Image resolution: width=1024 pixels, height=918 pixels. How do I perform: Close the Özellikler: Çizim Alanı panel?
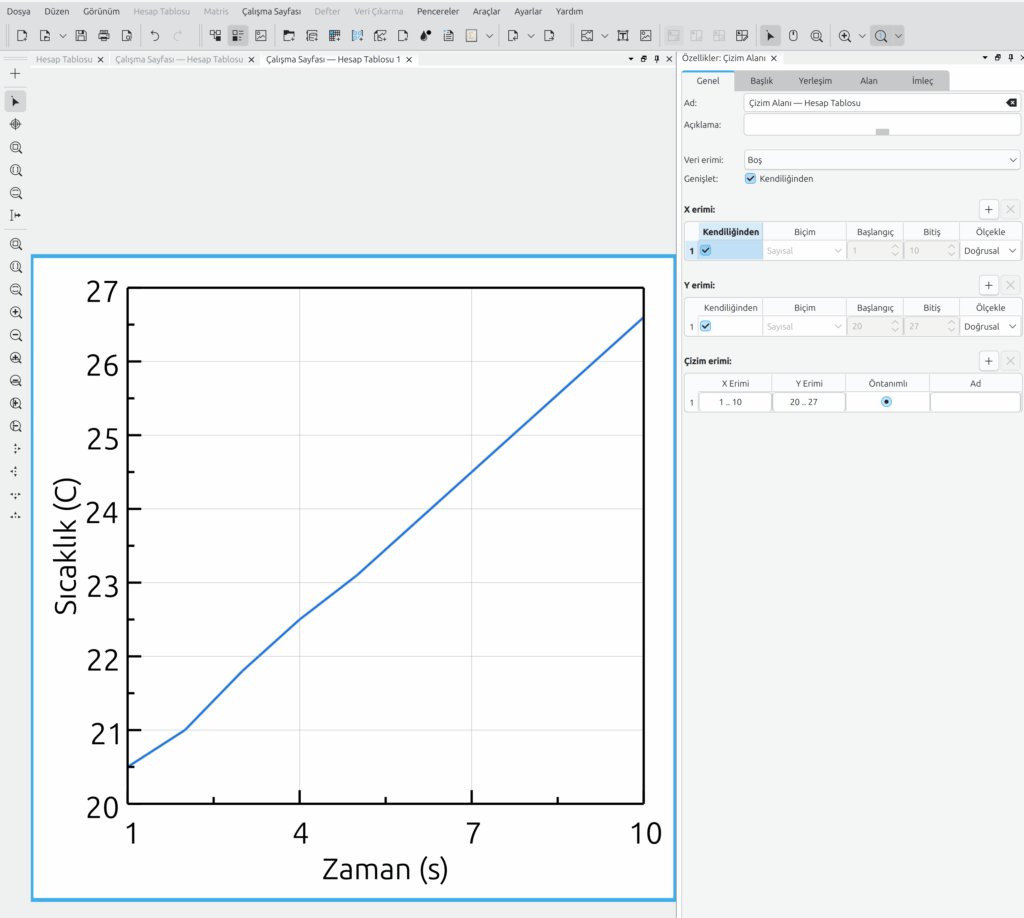[774, 58]
